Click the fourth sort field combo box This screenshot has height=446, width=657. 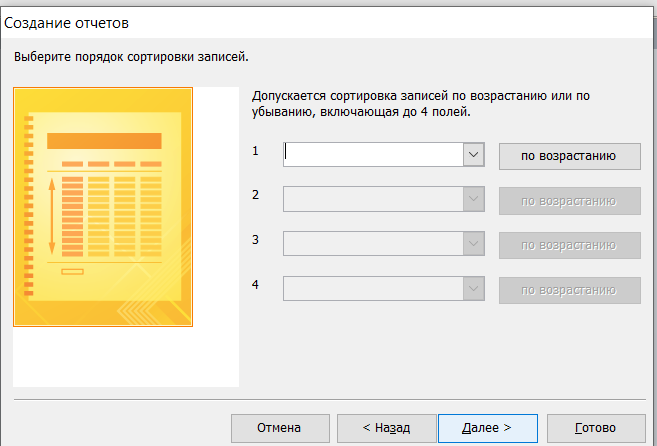(372, 290)
